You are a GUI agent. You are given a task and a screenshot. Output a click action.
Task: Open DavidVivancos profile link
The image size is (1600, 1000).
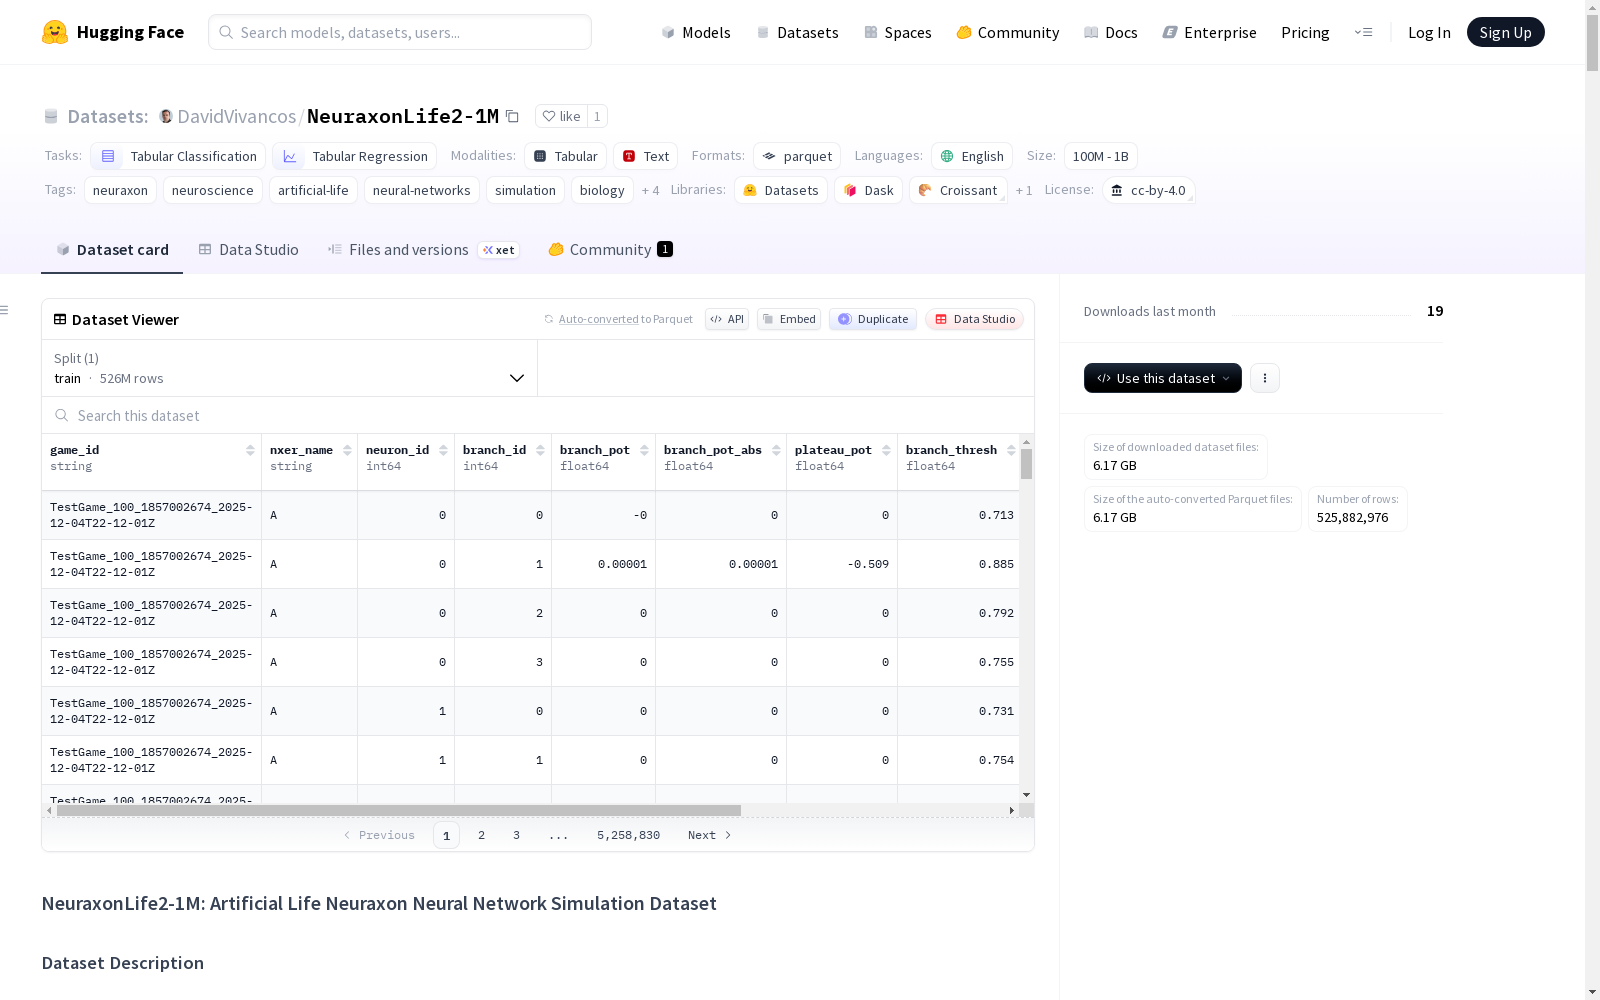point(236,116)
